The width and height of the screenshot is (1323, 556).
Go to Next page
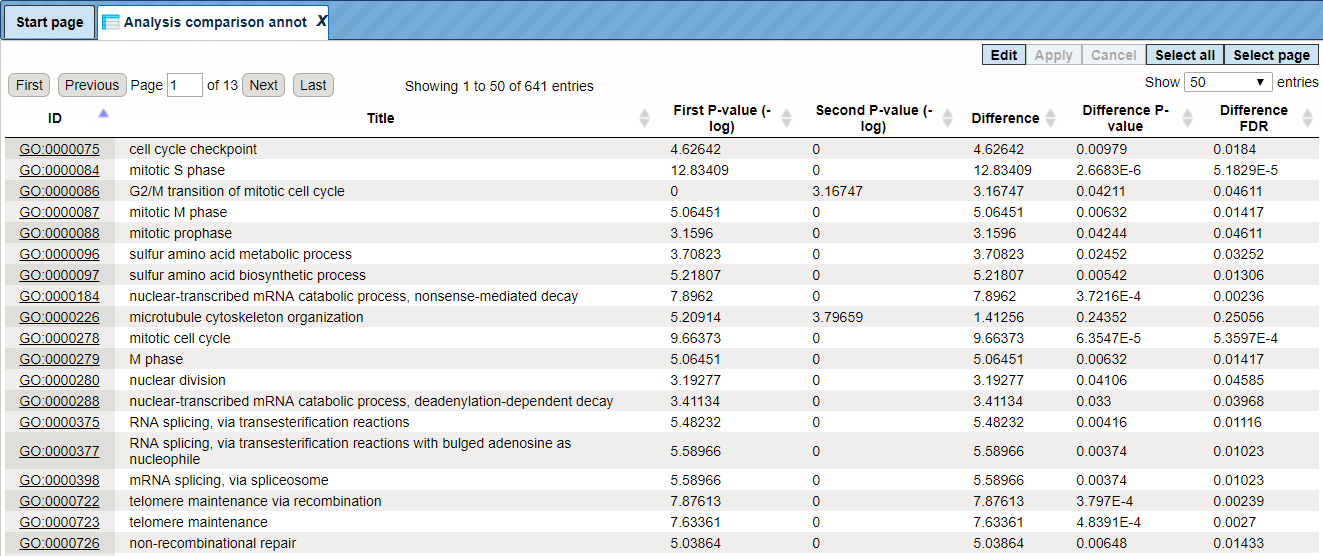pyautogui.click(x=263, y=85)
